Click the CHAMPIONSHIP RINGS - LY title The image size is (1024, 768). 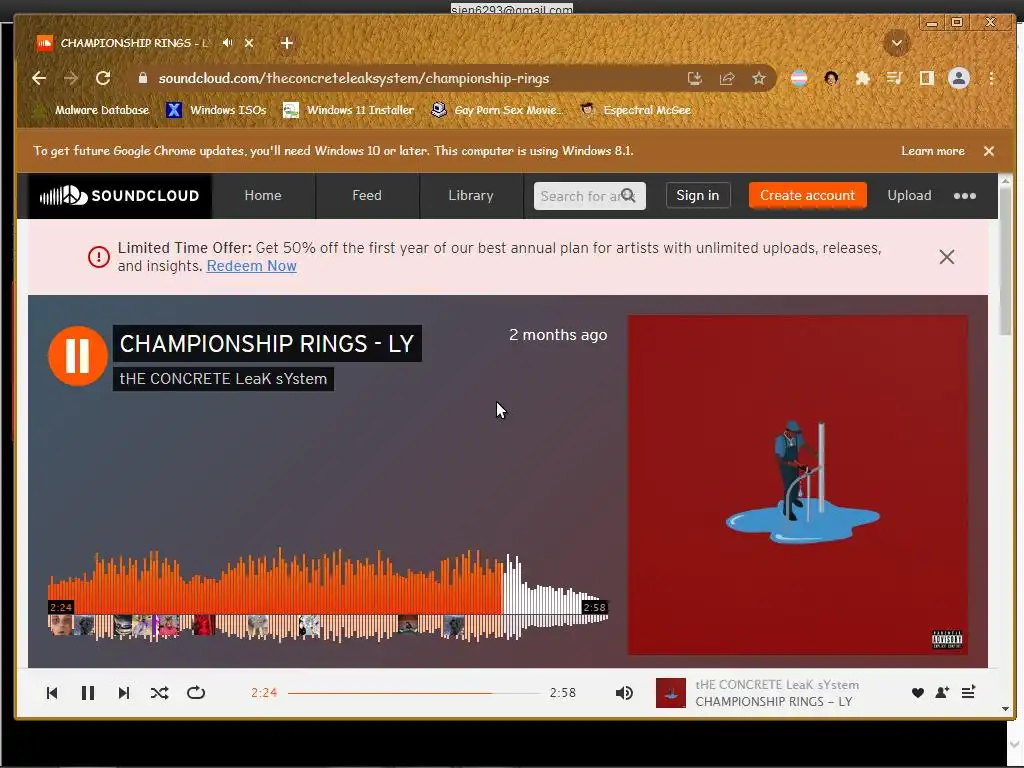coord(267,344)
